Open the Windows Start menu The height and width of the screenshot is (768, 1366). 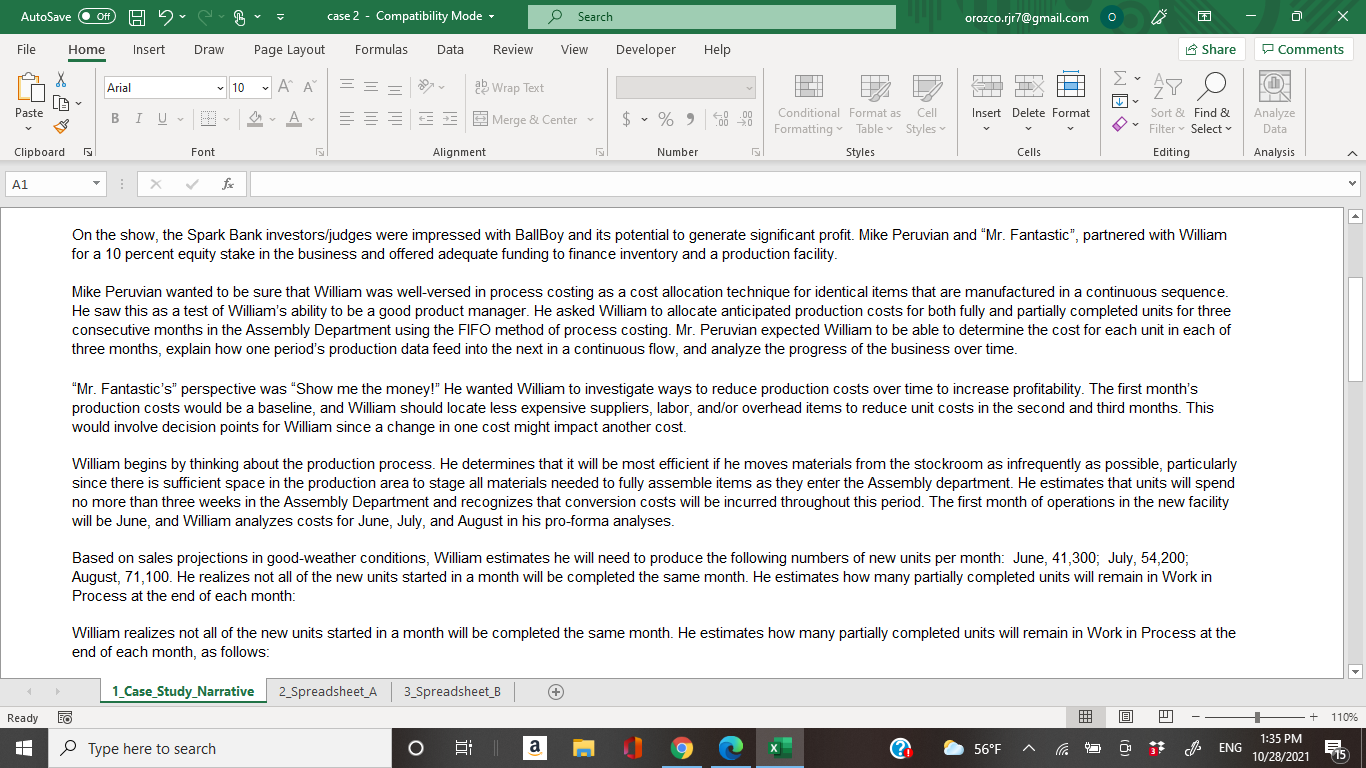pyautogui.click(x=23, y=748)
